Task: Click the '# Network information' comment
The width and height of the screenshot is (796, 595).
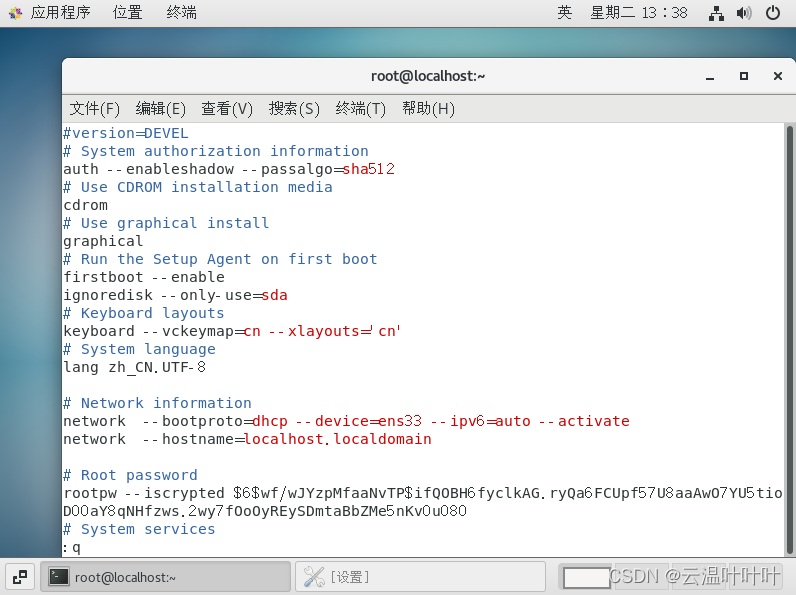Action: [157, 403]
